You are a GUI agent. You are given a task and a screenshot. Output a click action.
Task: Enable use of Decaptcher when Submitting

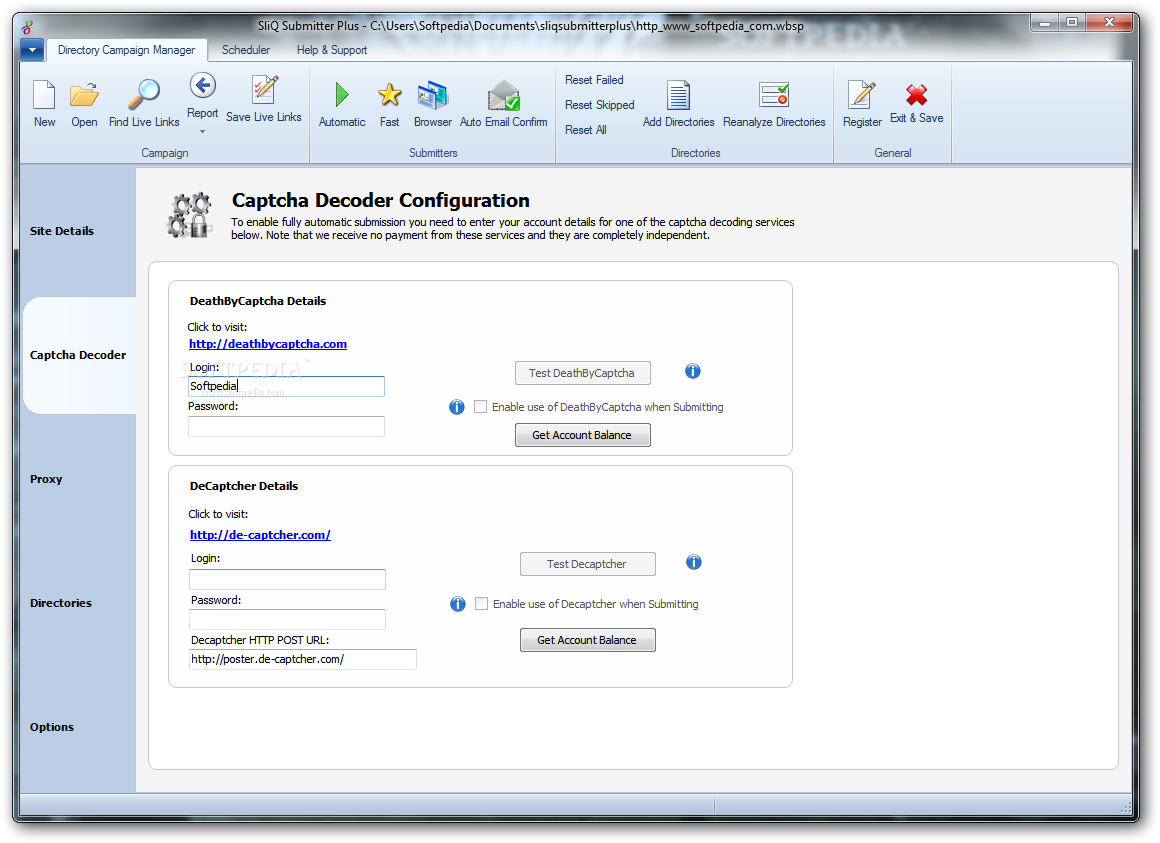point(482,604)
